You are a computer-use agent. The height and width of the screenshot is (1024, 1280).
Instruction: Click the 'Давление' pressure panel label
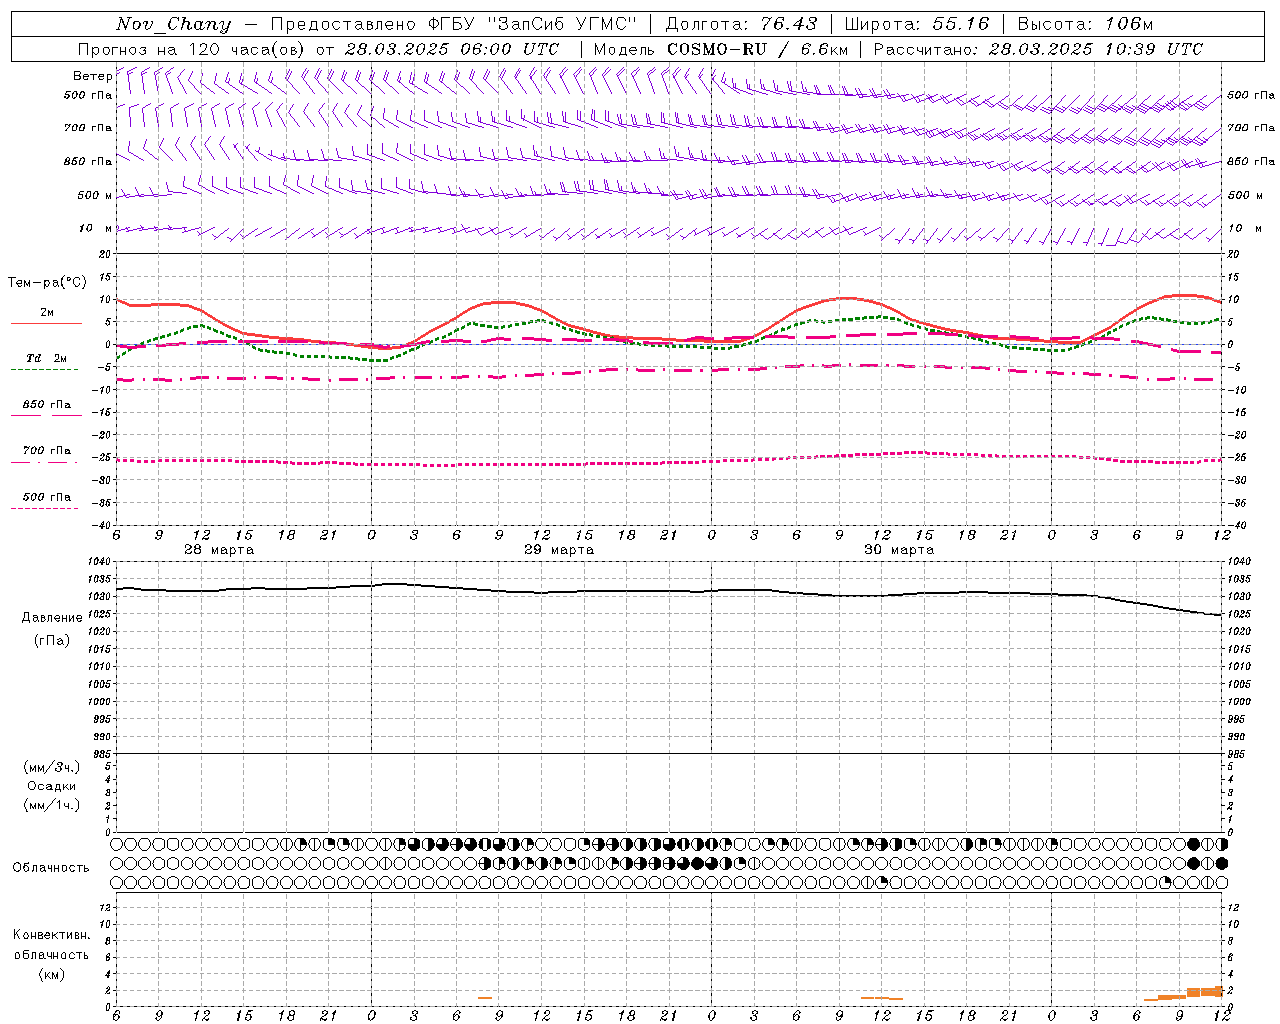[x=52, y=617]
